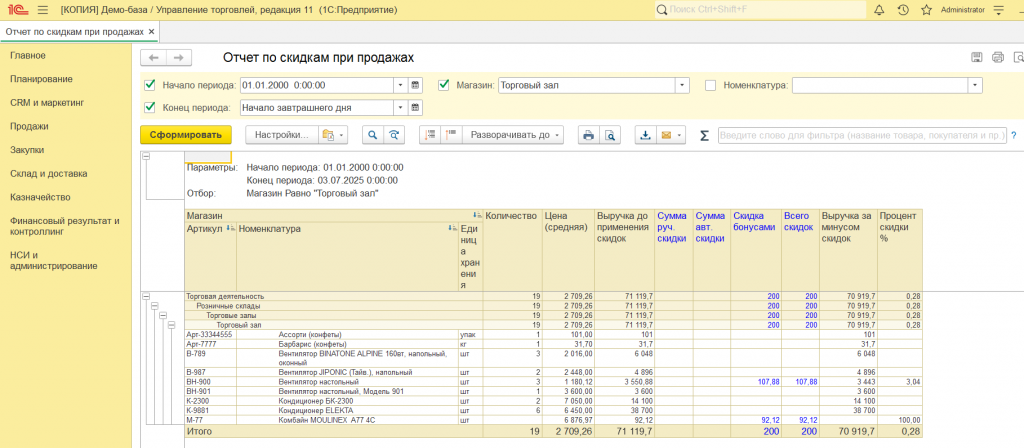Open the Казначейство section
The height and width of the screenshot is (448, 1024).
40,197
